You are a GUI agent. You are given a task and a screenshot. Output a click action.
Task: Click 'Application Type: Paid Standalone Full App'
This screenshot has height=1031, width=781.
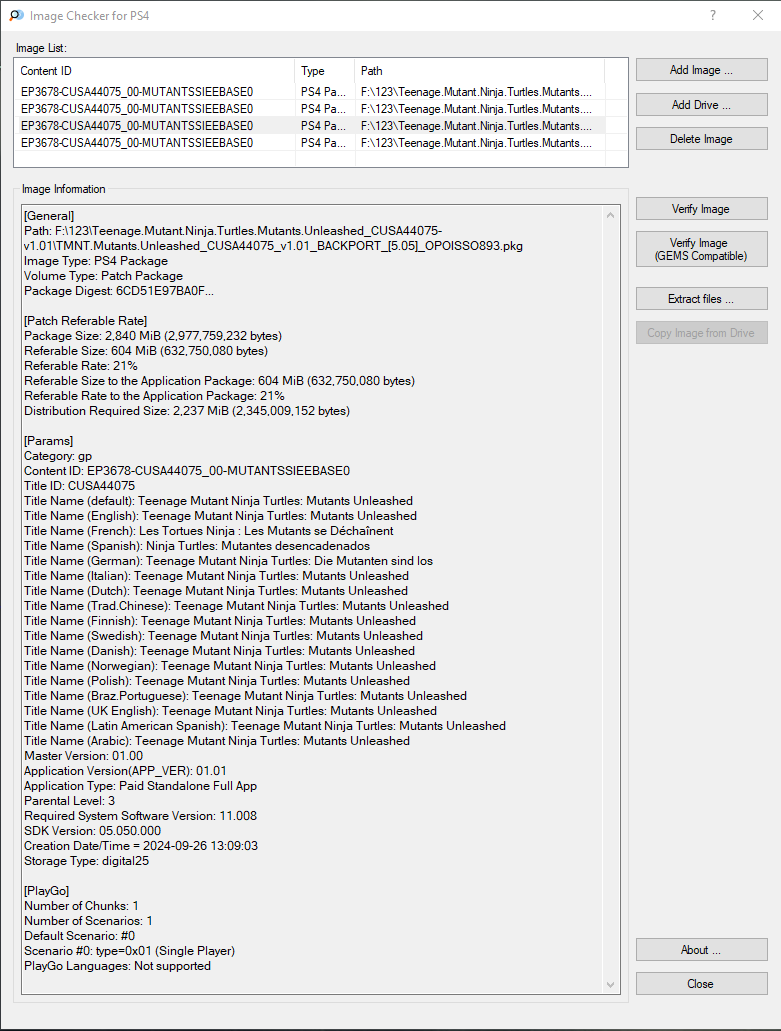click(x=141, y=786)
